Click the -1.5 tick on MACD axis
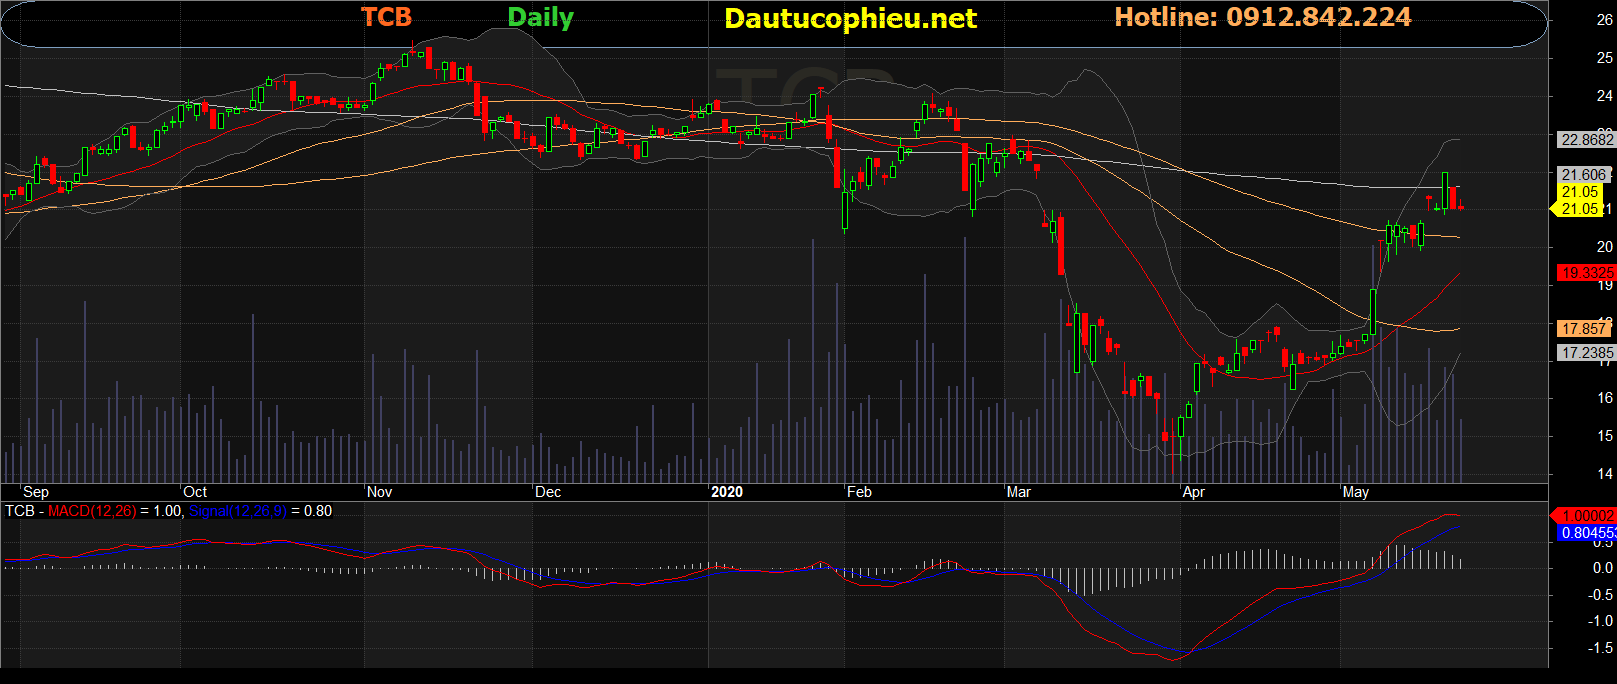 1600,648
